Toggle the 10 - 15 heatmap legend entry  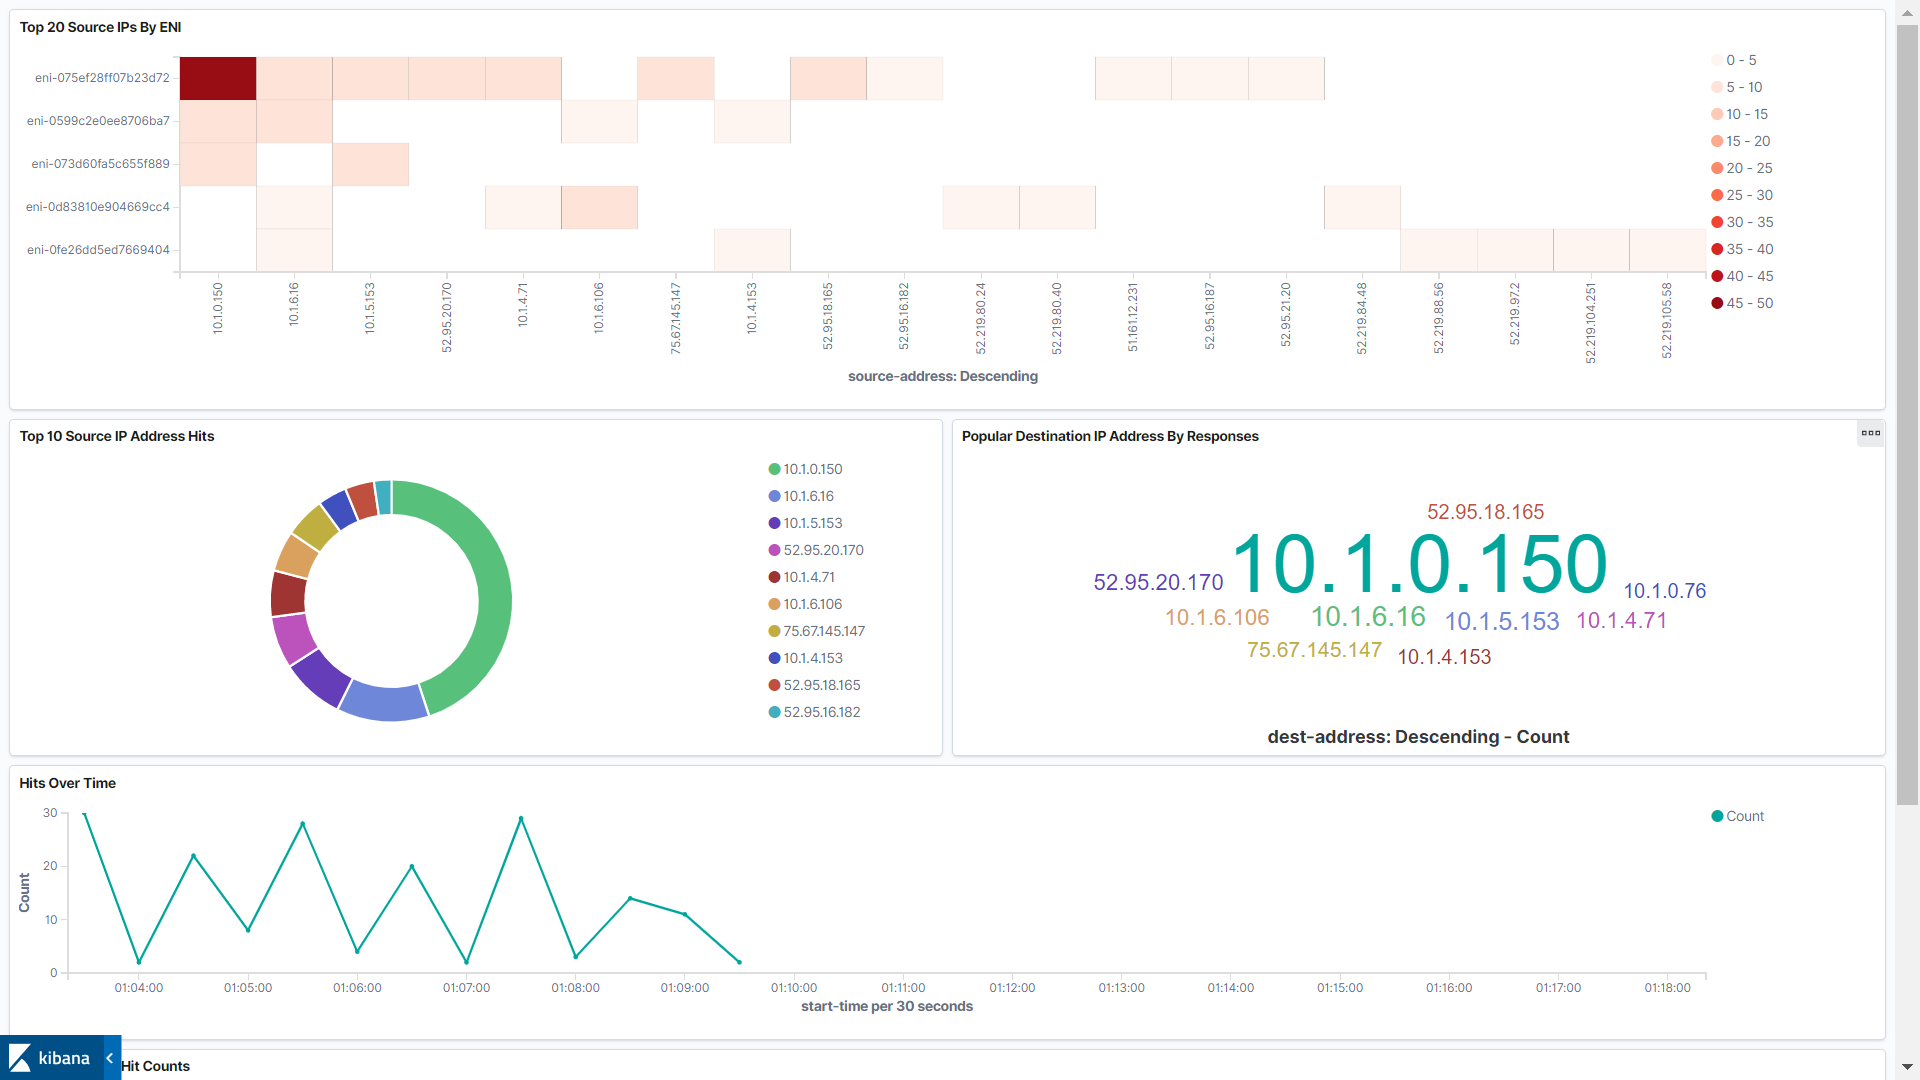[x=1740, y=114]
